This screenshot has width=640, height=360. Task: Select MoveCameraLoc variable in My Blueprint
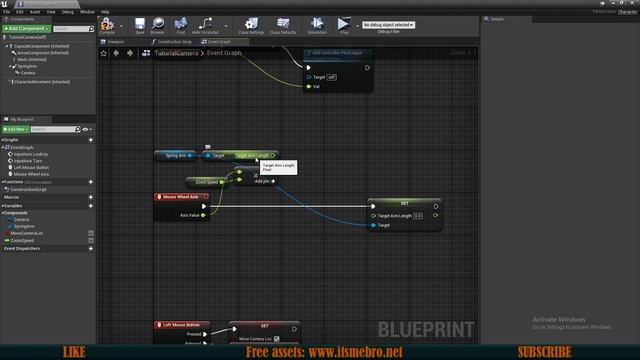tap(27, 233)
